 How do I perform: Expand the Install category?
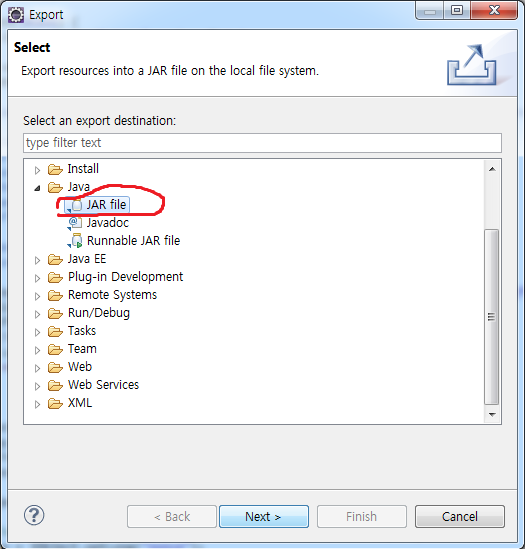coord(37,170)
